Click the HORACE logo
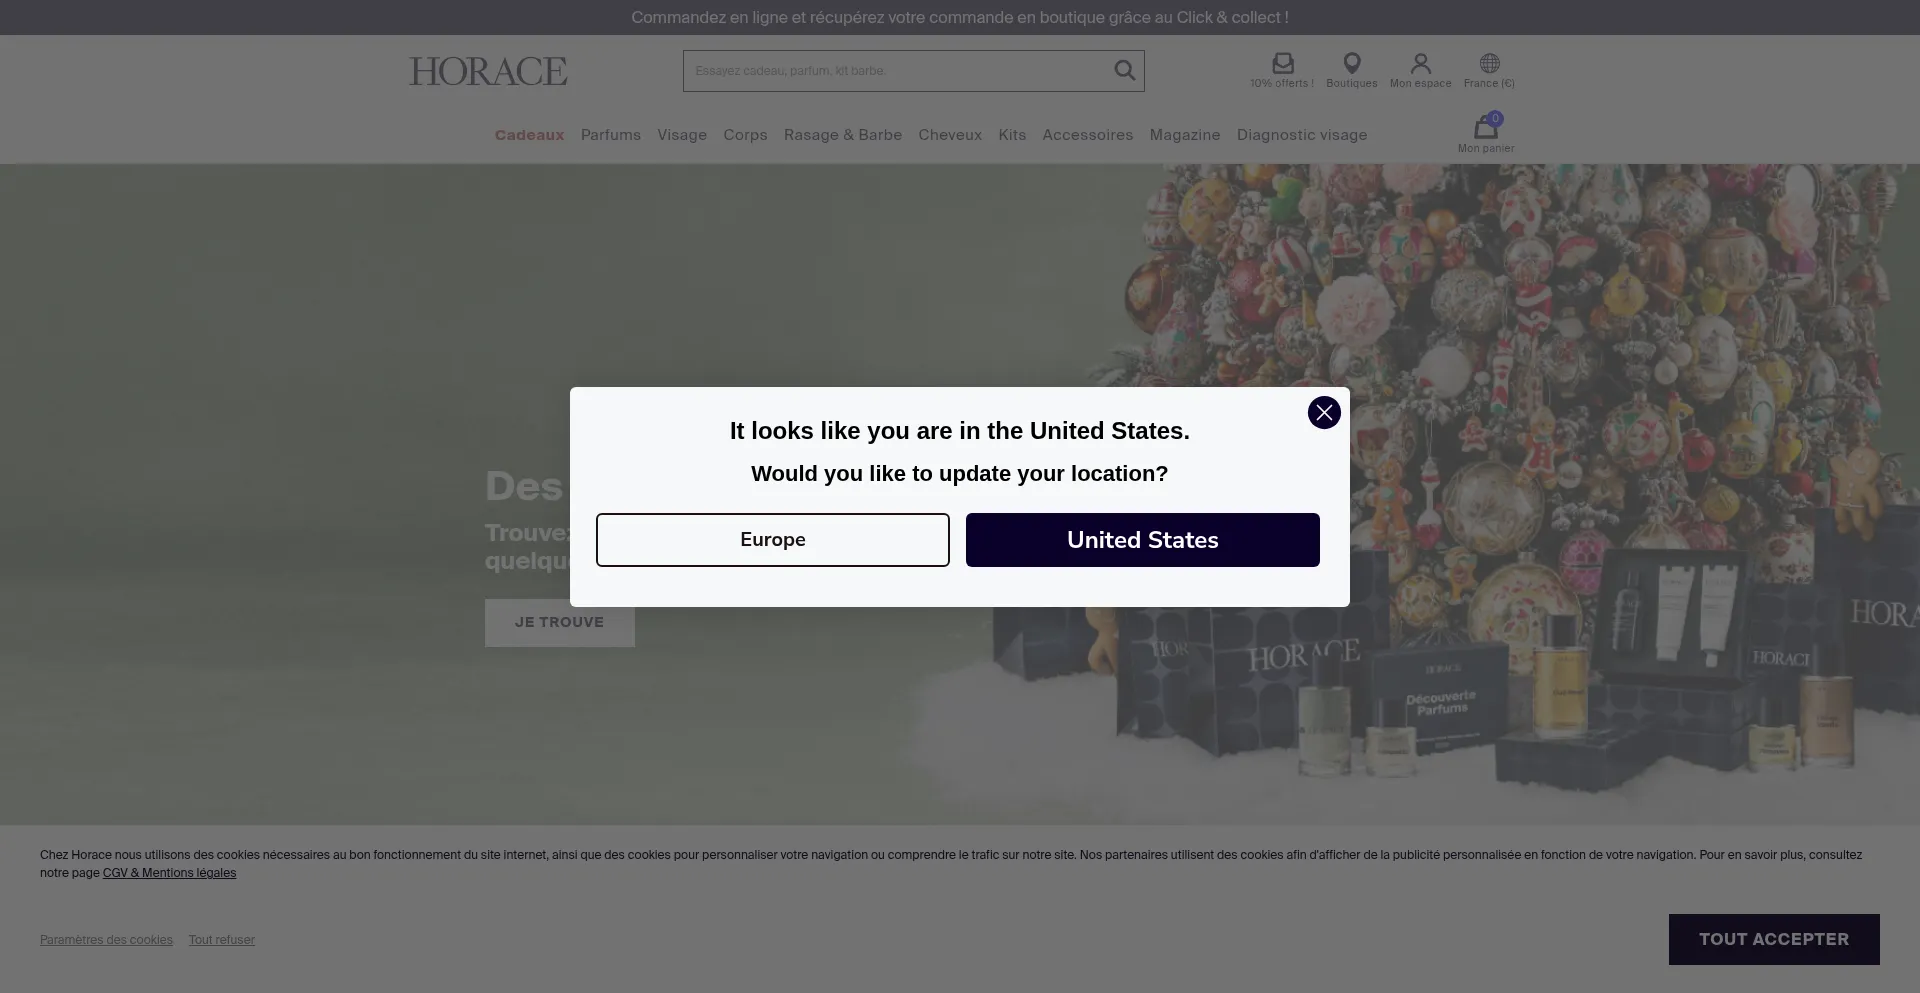1920x993 pixels. pyautogui.click(x=488, y=71)
